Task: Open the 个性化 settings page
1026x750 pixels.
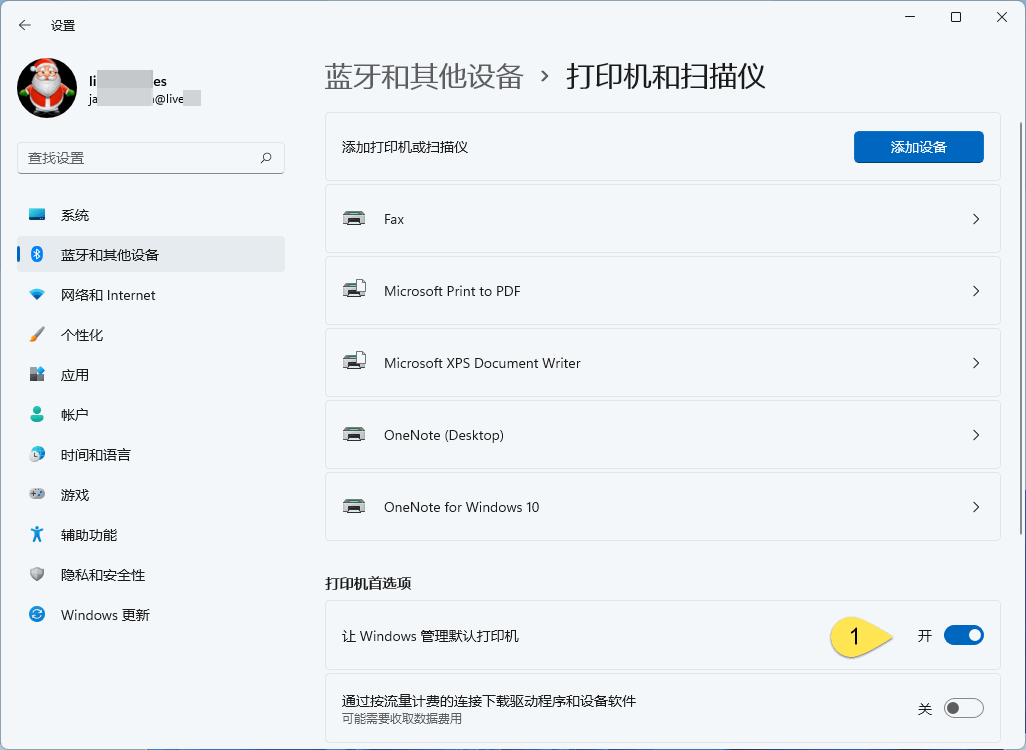Action: coord(150,334)
